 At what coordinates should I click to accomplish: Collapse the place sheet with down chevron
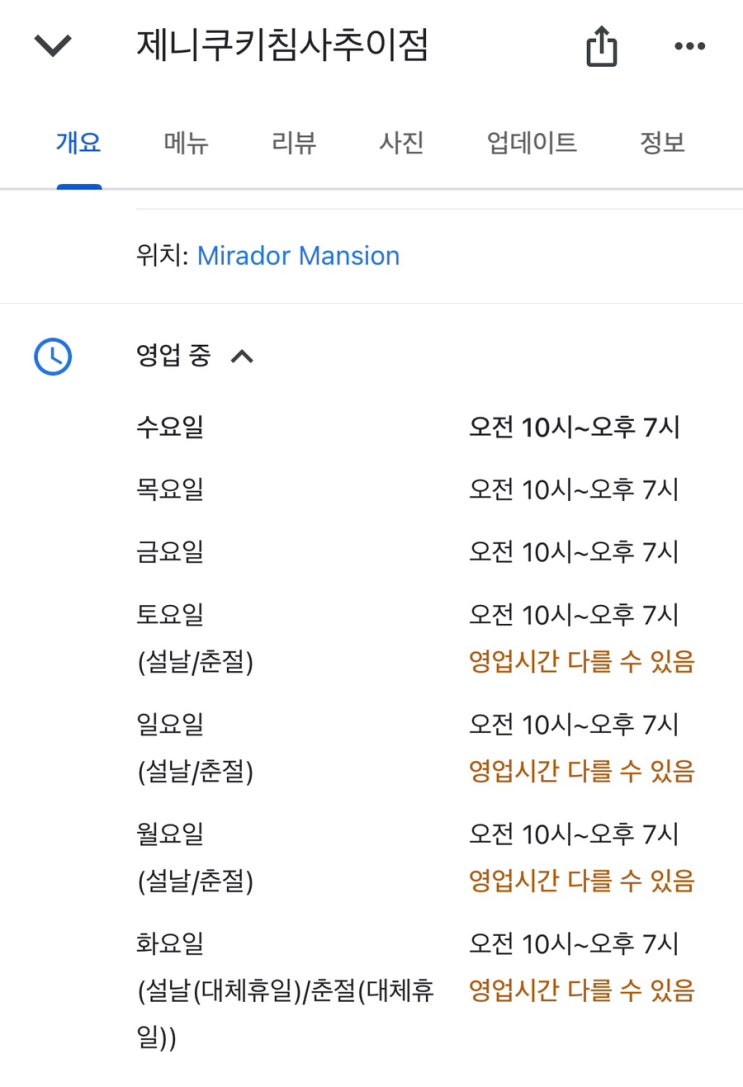(52, 46)
